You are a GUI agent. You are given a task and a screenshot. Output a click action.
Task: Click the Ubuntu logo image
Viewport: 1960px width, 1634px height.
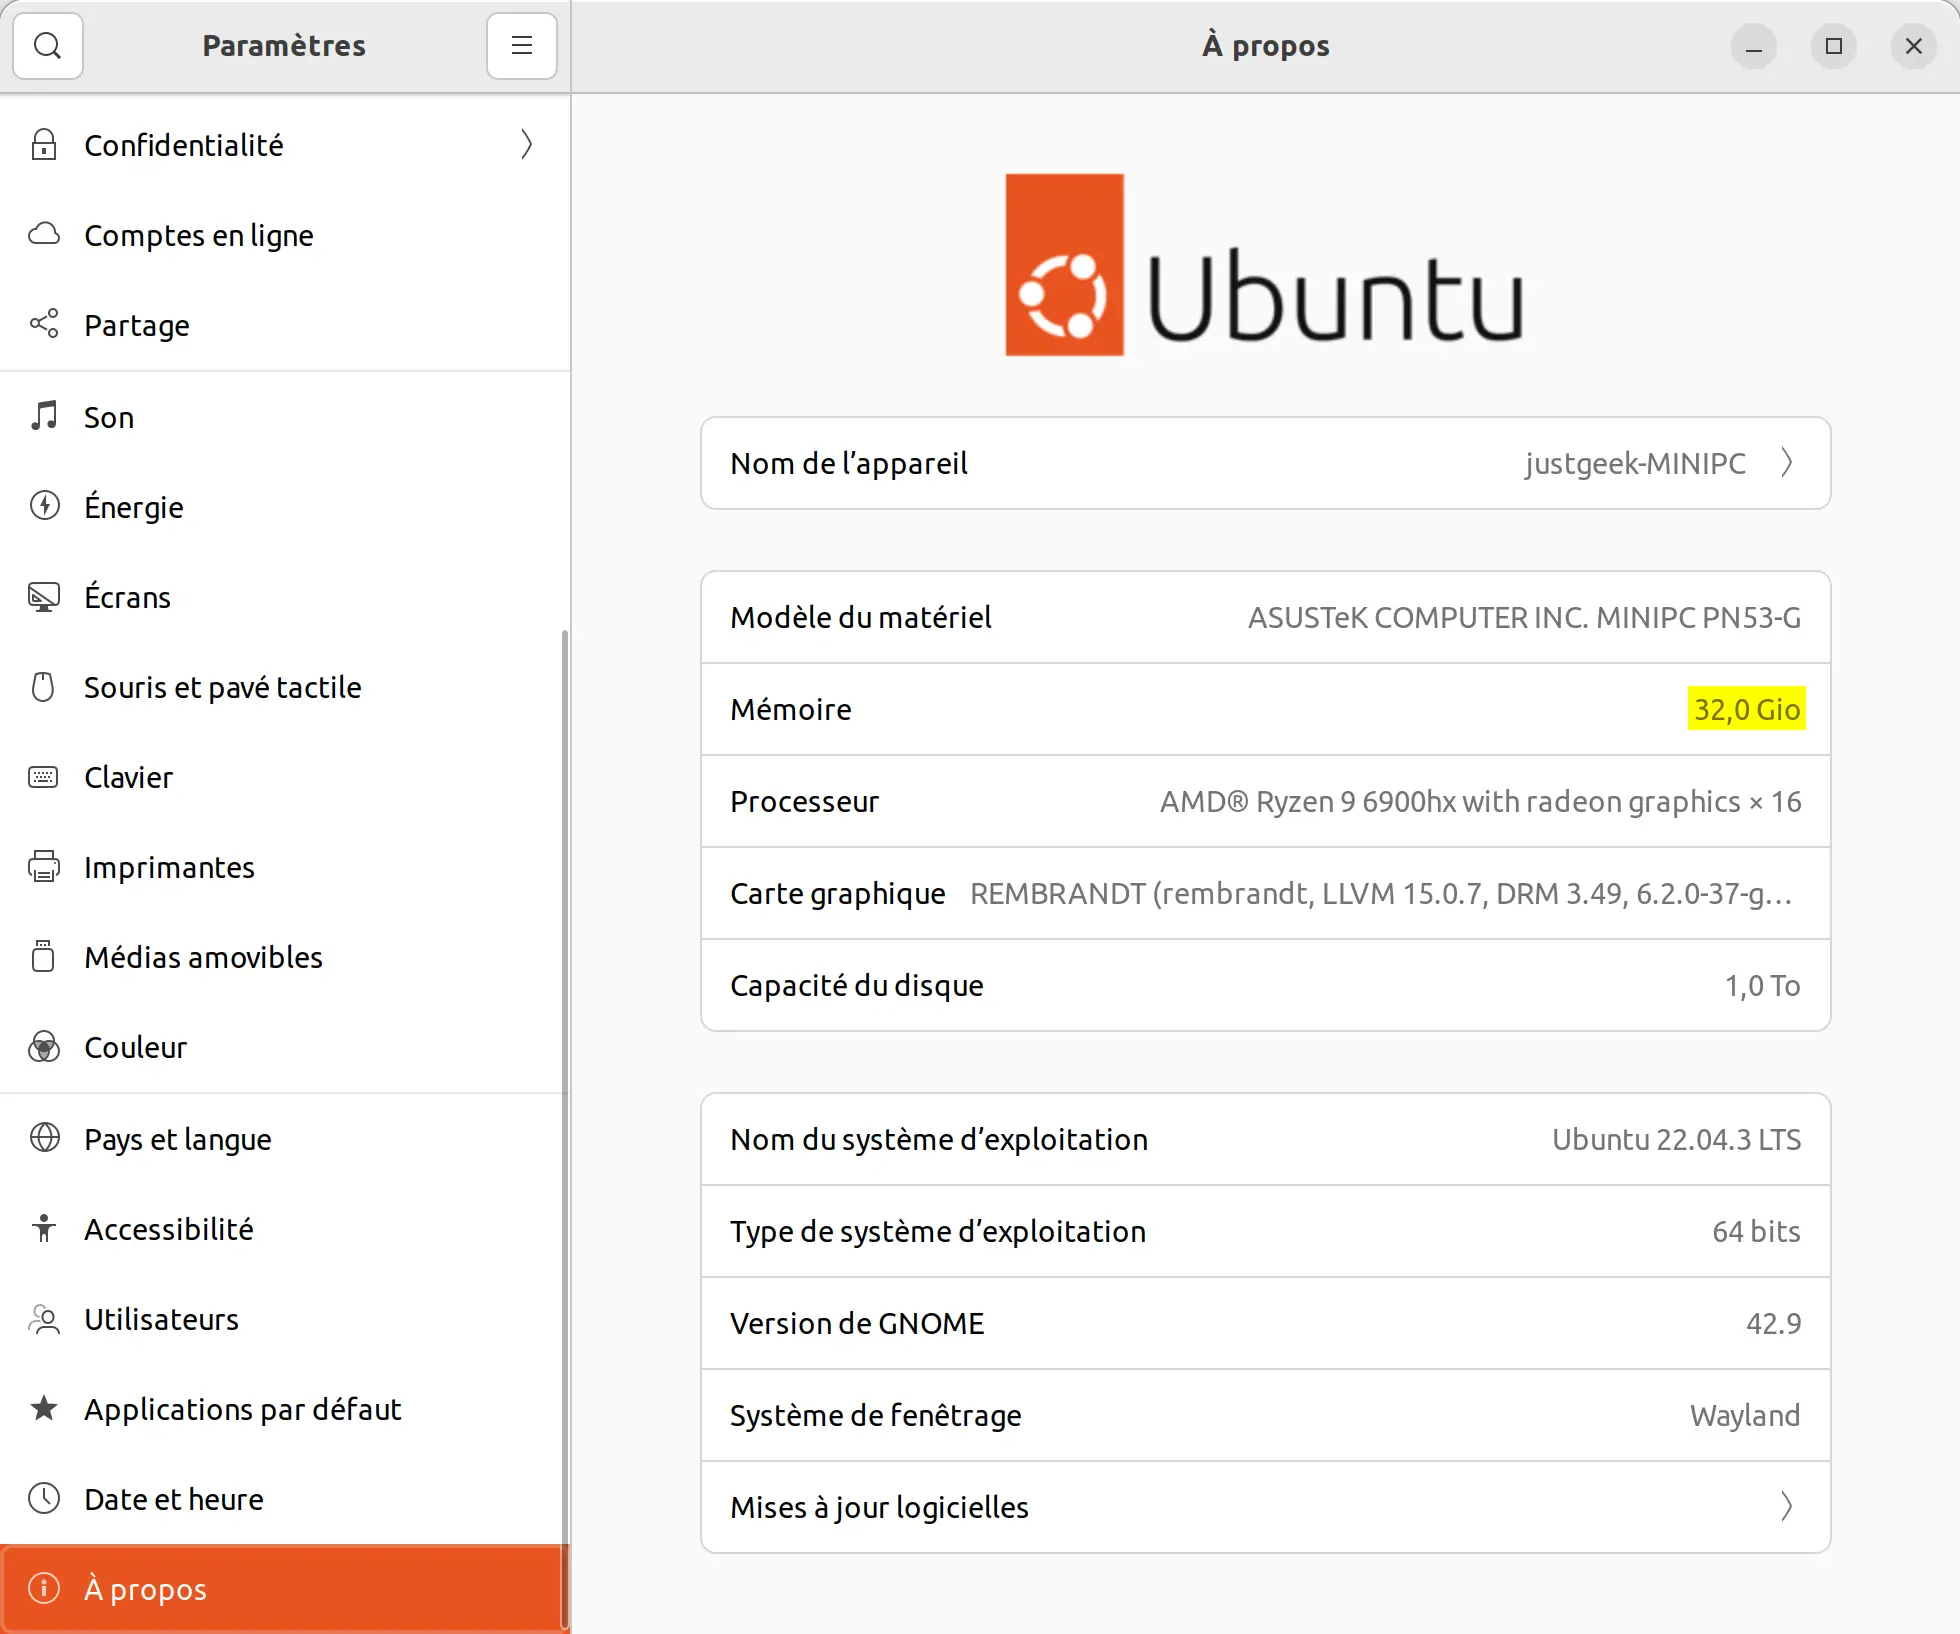point(1264,265)
